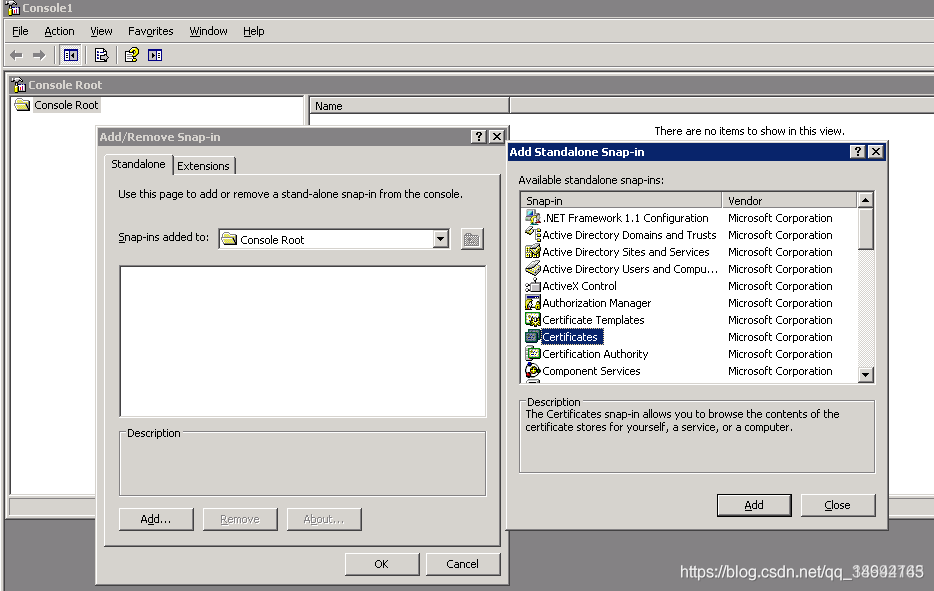934x591 pixels.
Task: Click the Console Root child window icon
Action: tap(18, 85)
